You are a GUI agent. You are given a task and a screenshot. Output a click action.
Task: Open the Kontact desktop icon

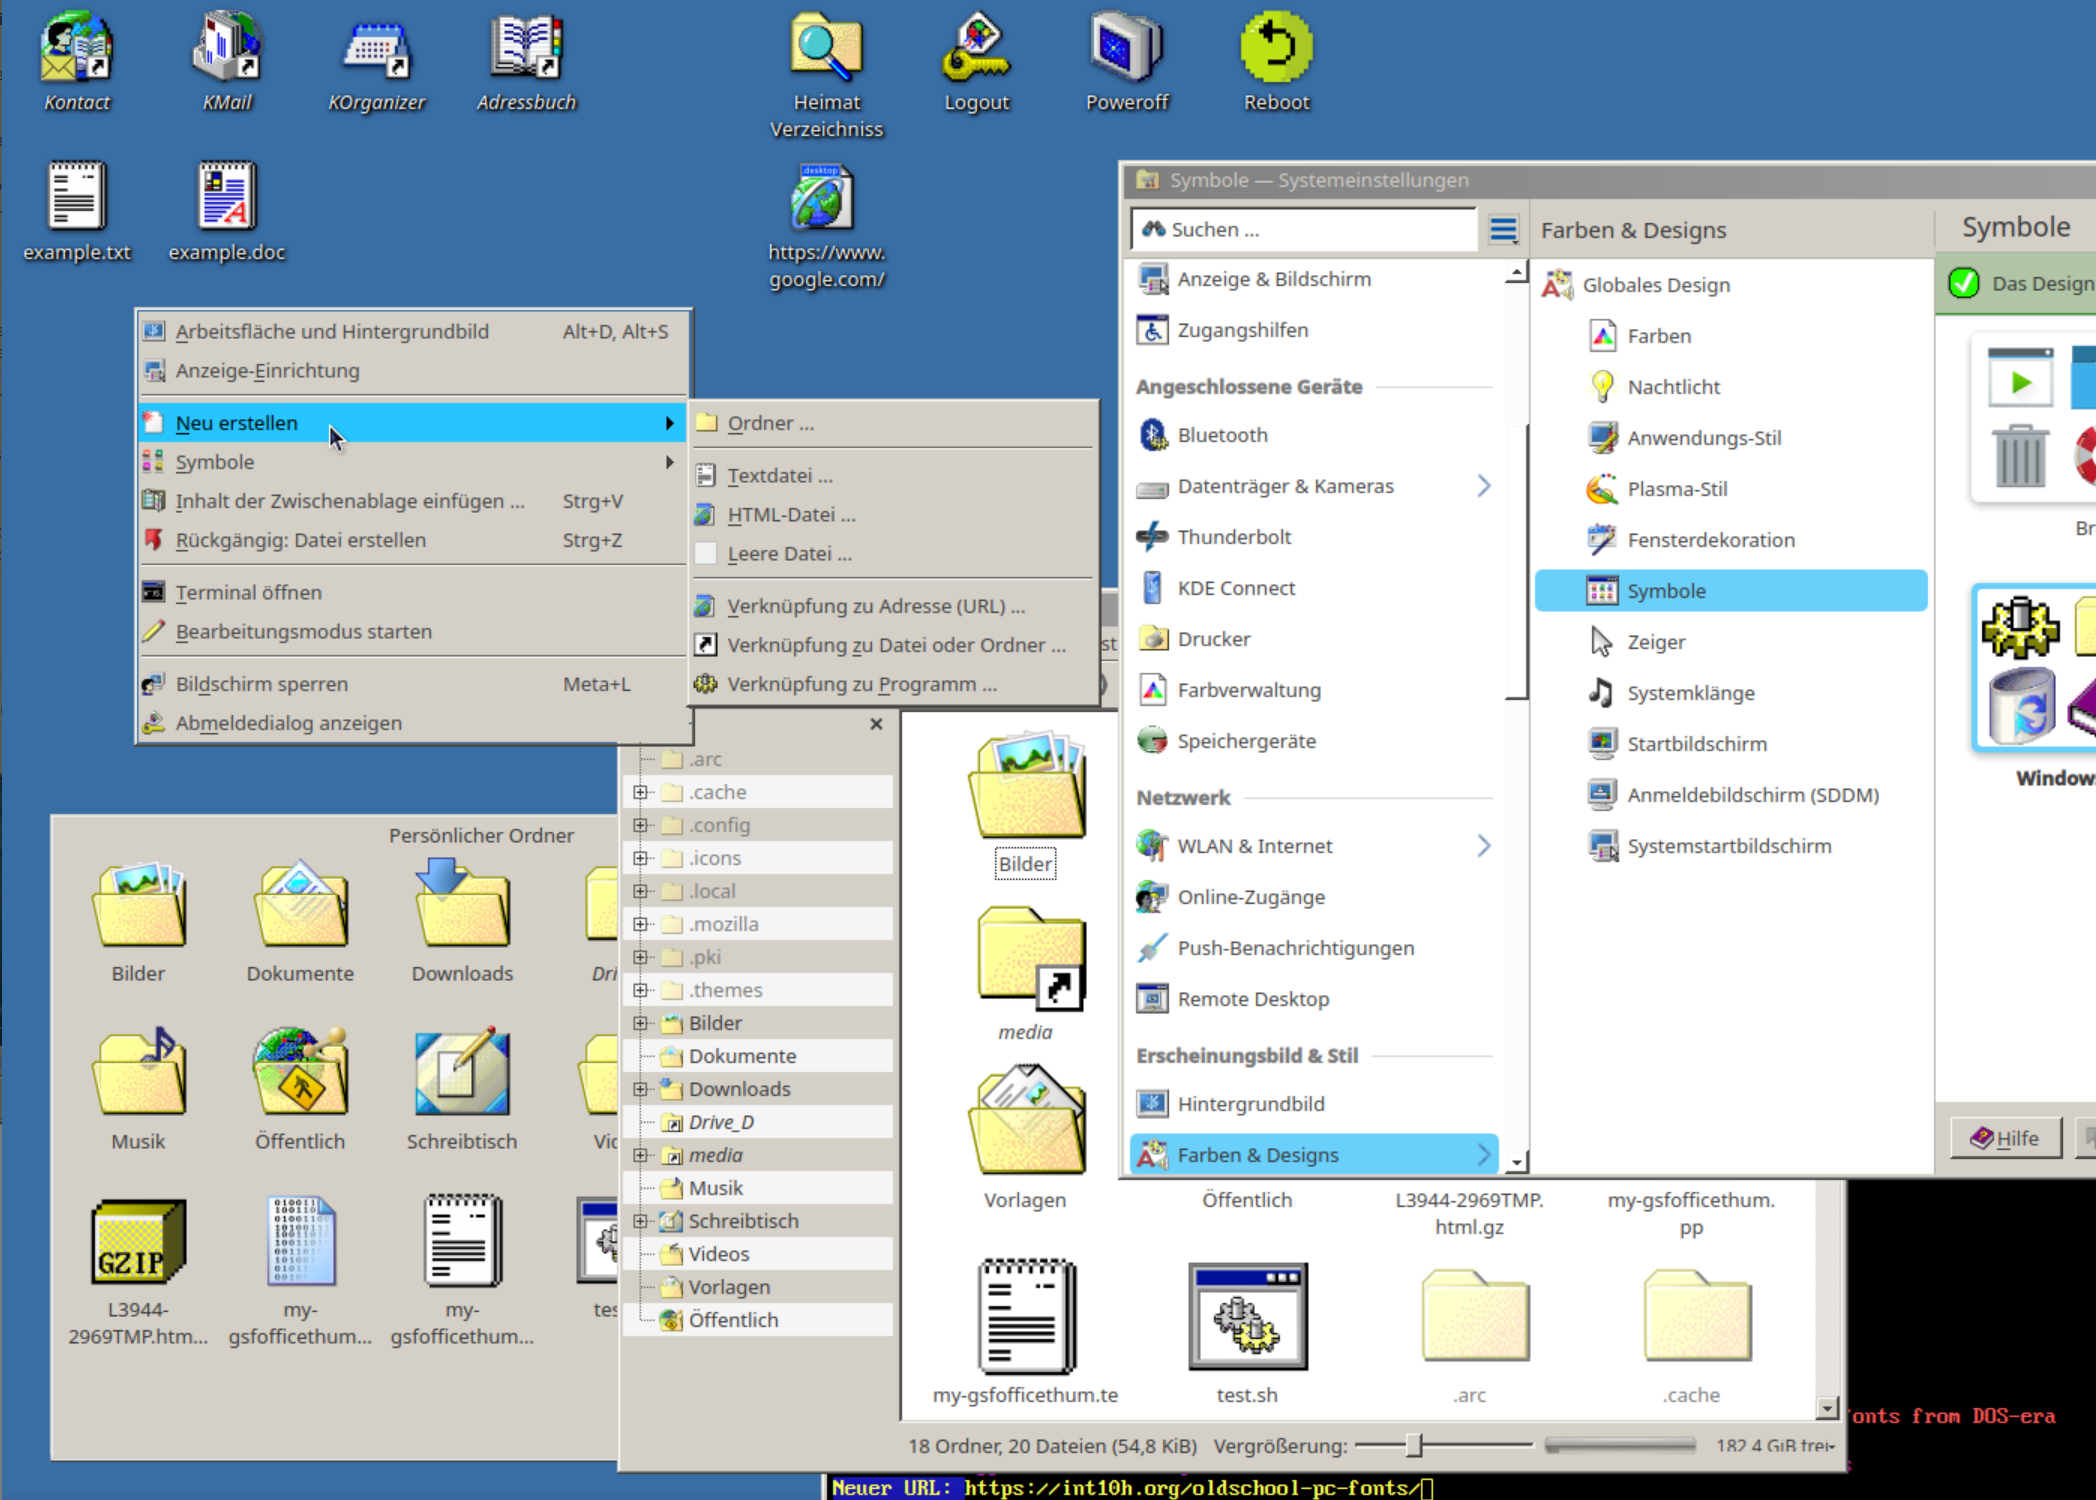click(x=76, y=62)
